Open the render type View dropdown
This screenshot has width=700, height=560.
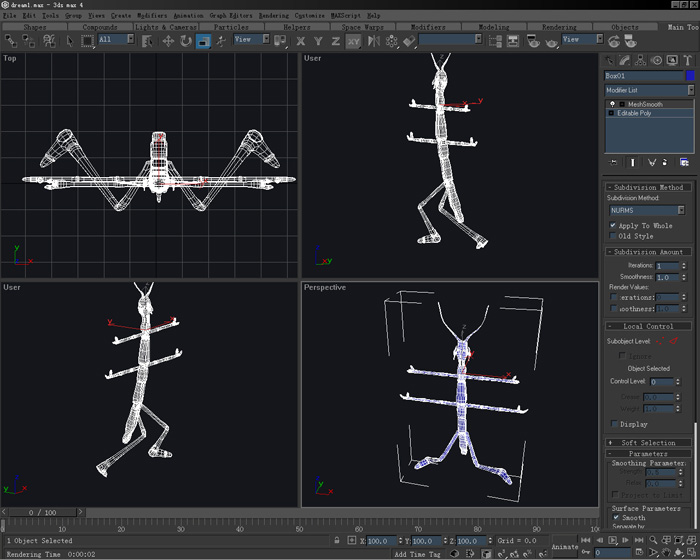point(583,39)
